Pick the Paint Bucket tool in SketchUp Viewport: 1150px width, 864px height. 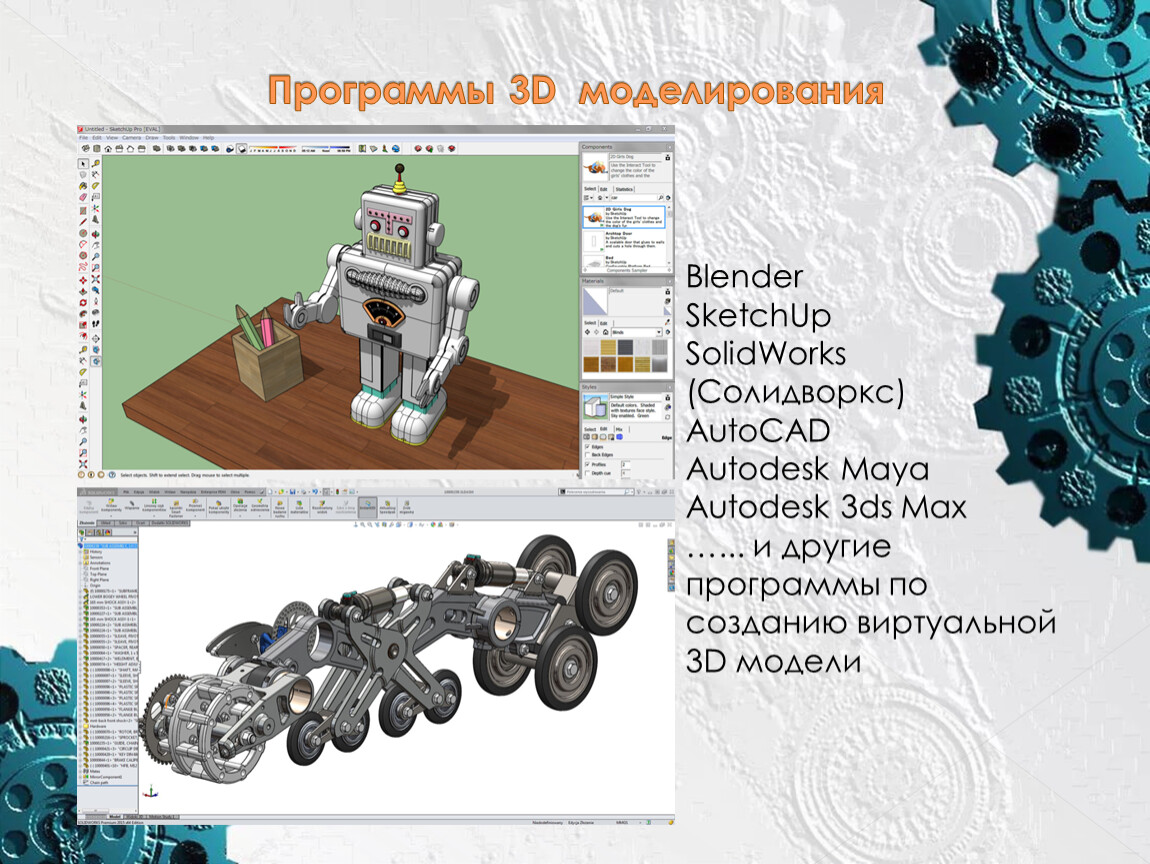84,186
